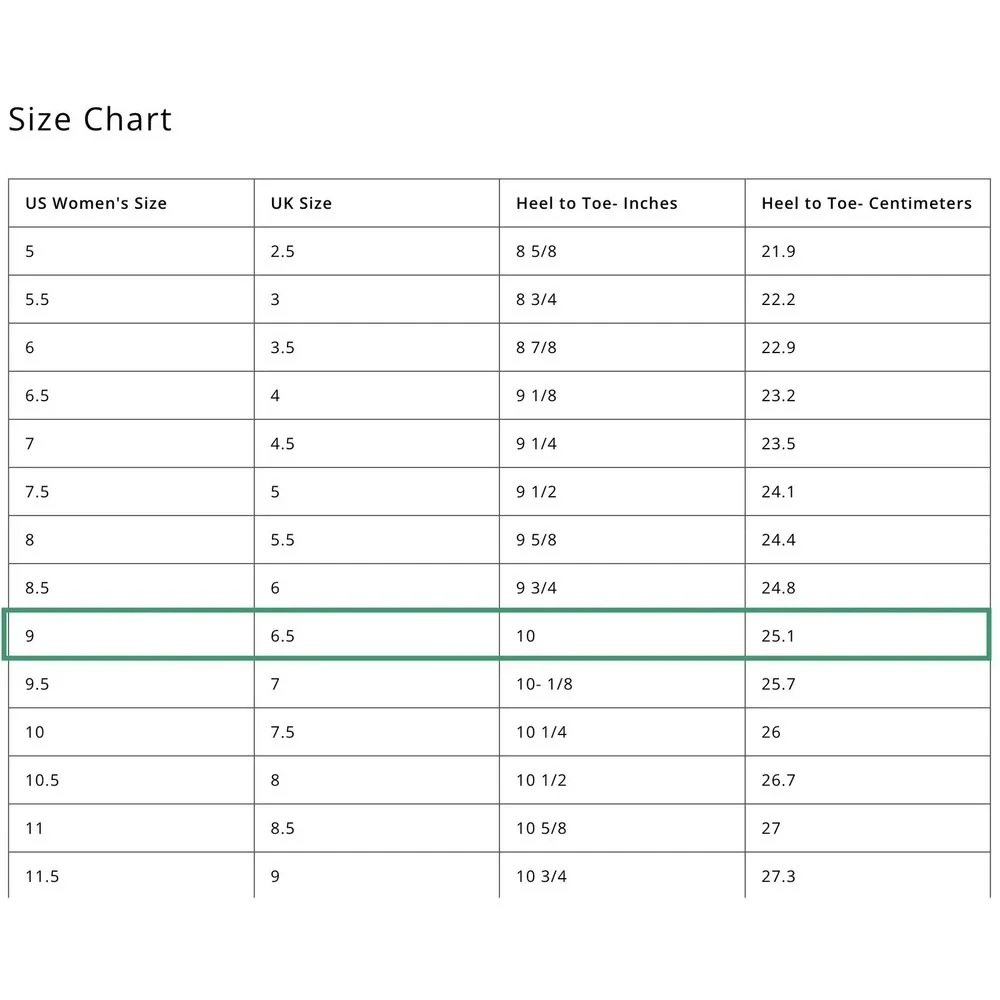The width and height of the screenshot is (1000, 1000).
Task: Click the 10 5/8 inches cell
Action: point(622,828)
